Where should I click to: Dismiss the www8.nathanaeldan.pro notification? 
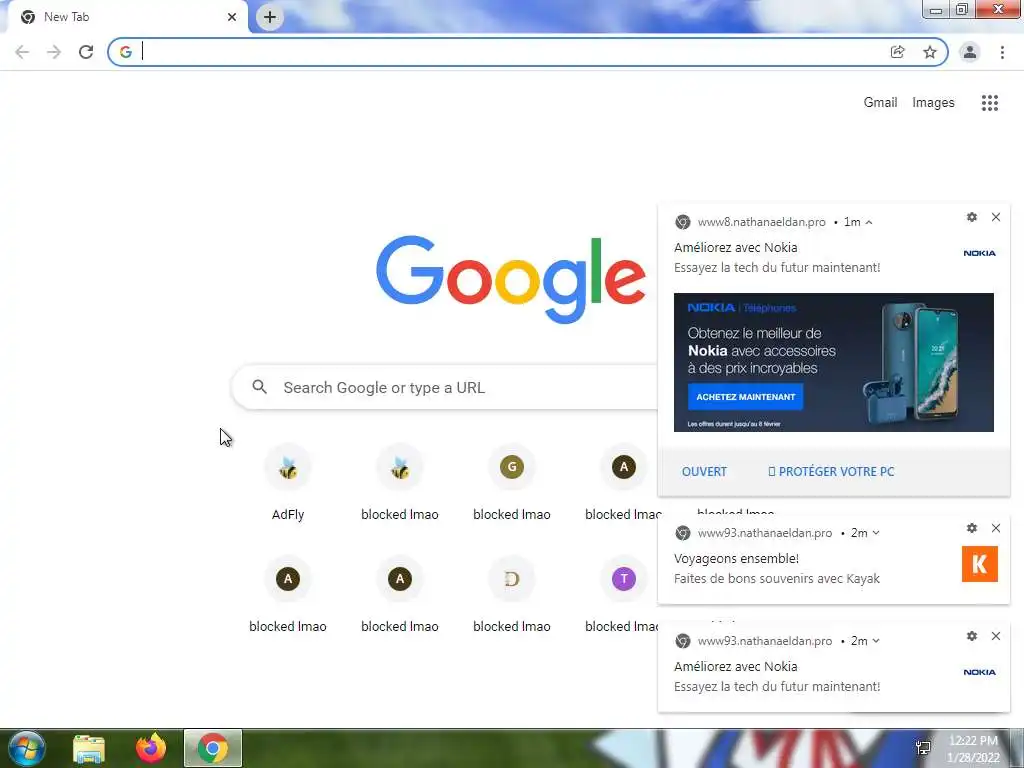pos(996,217)
